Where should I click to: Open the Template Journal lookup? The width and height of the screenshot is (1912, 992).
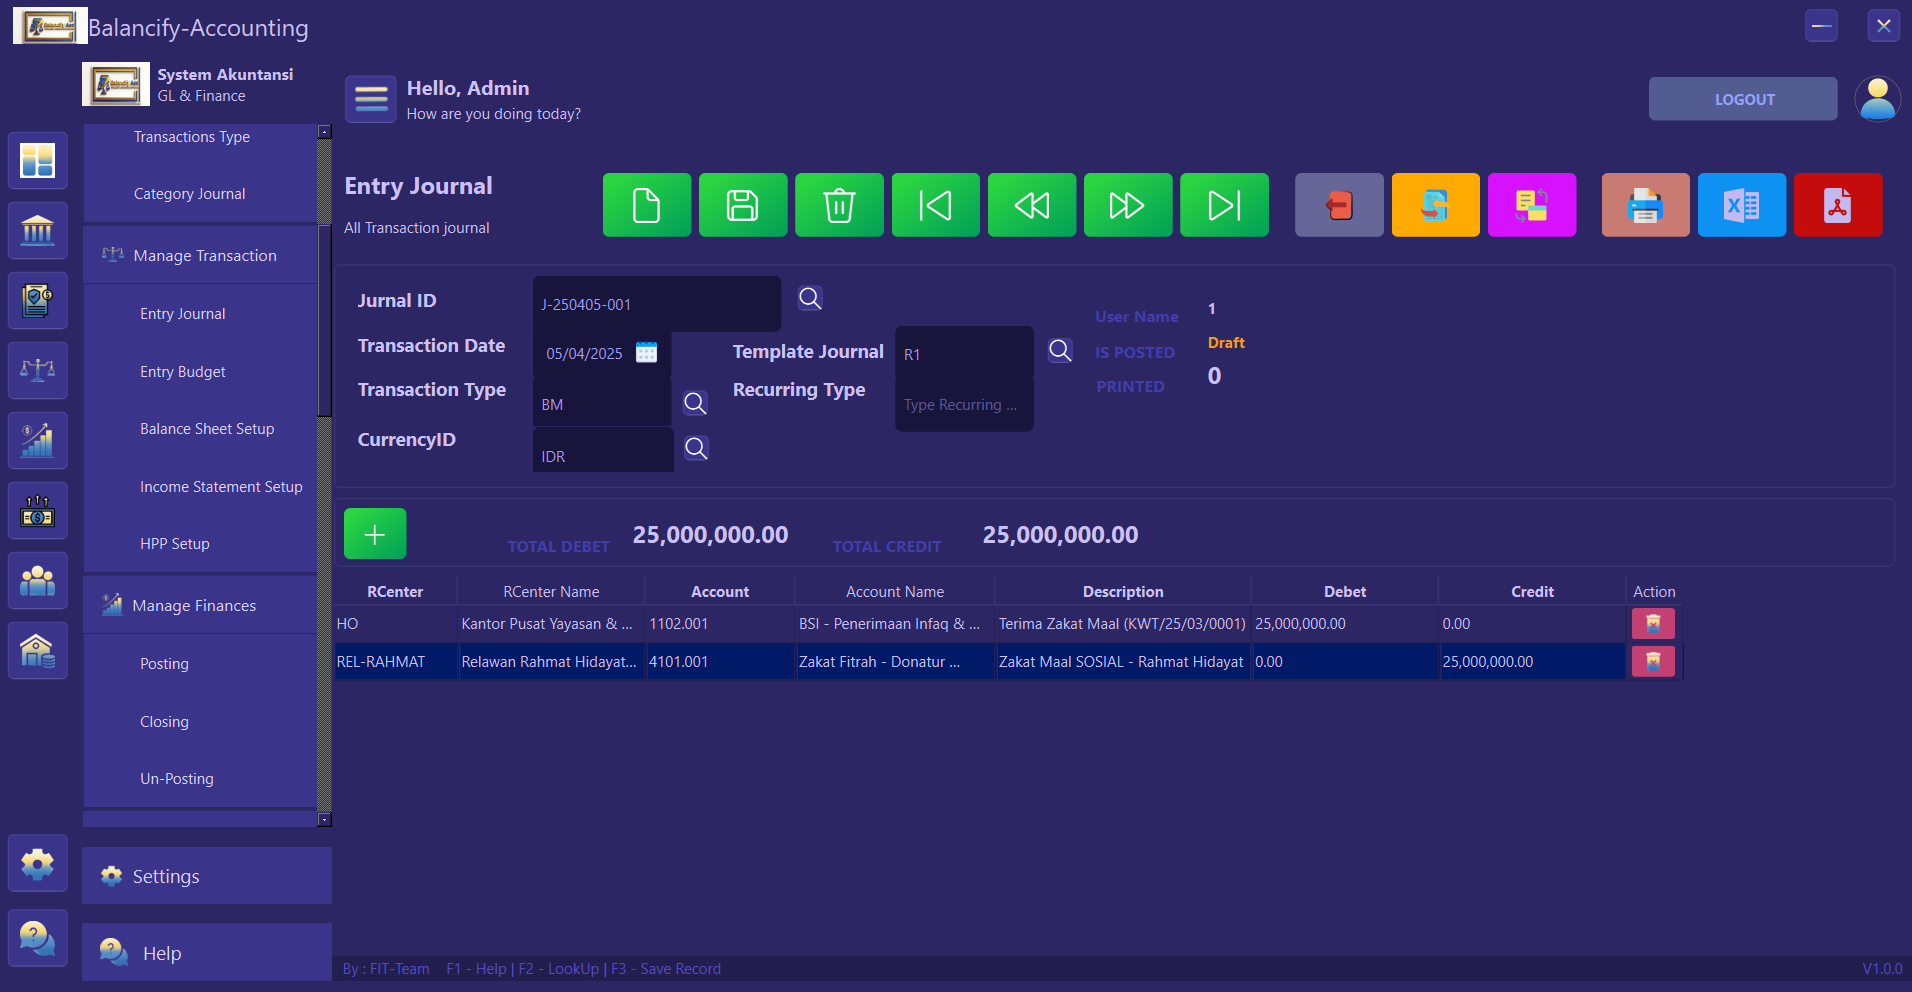pos(1060,351)
